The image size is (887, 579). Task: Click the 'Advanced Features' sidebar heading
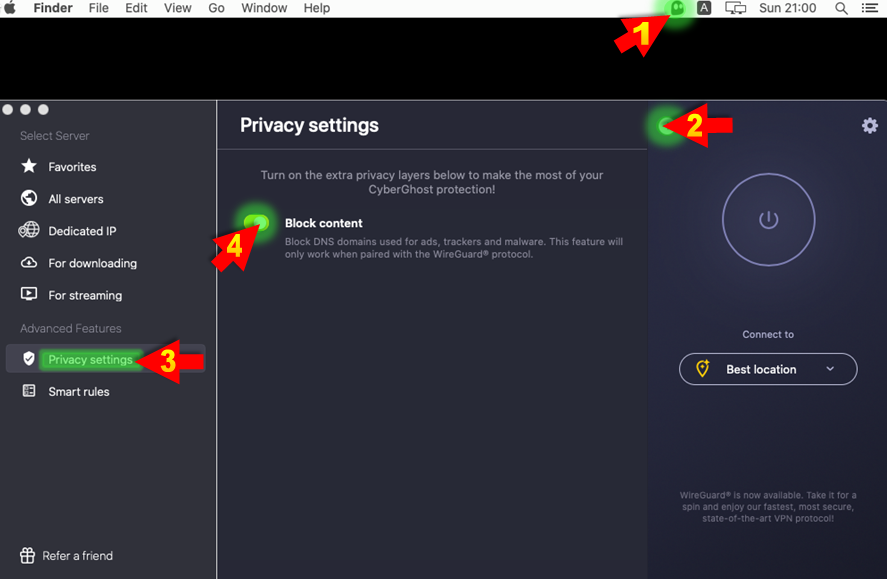point(71,329)
